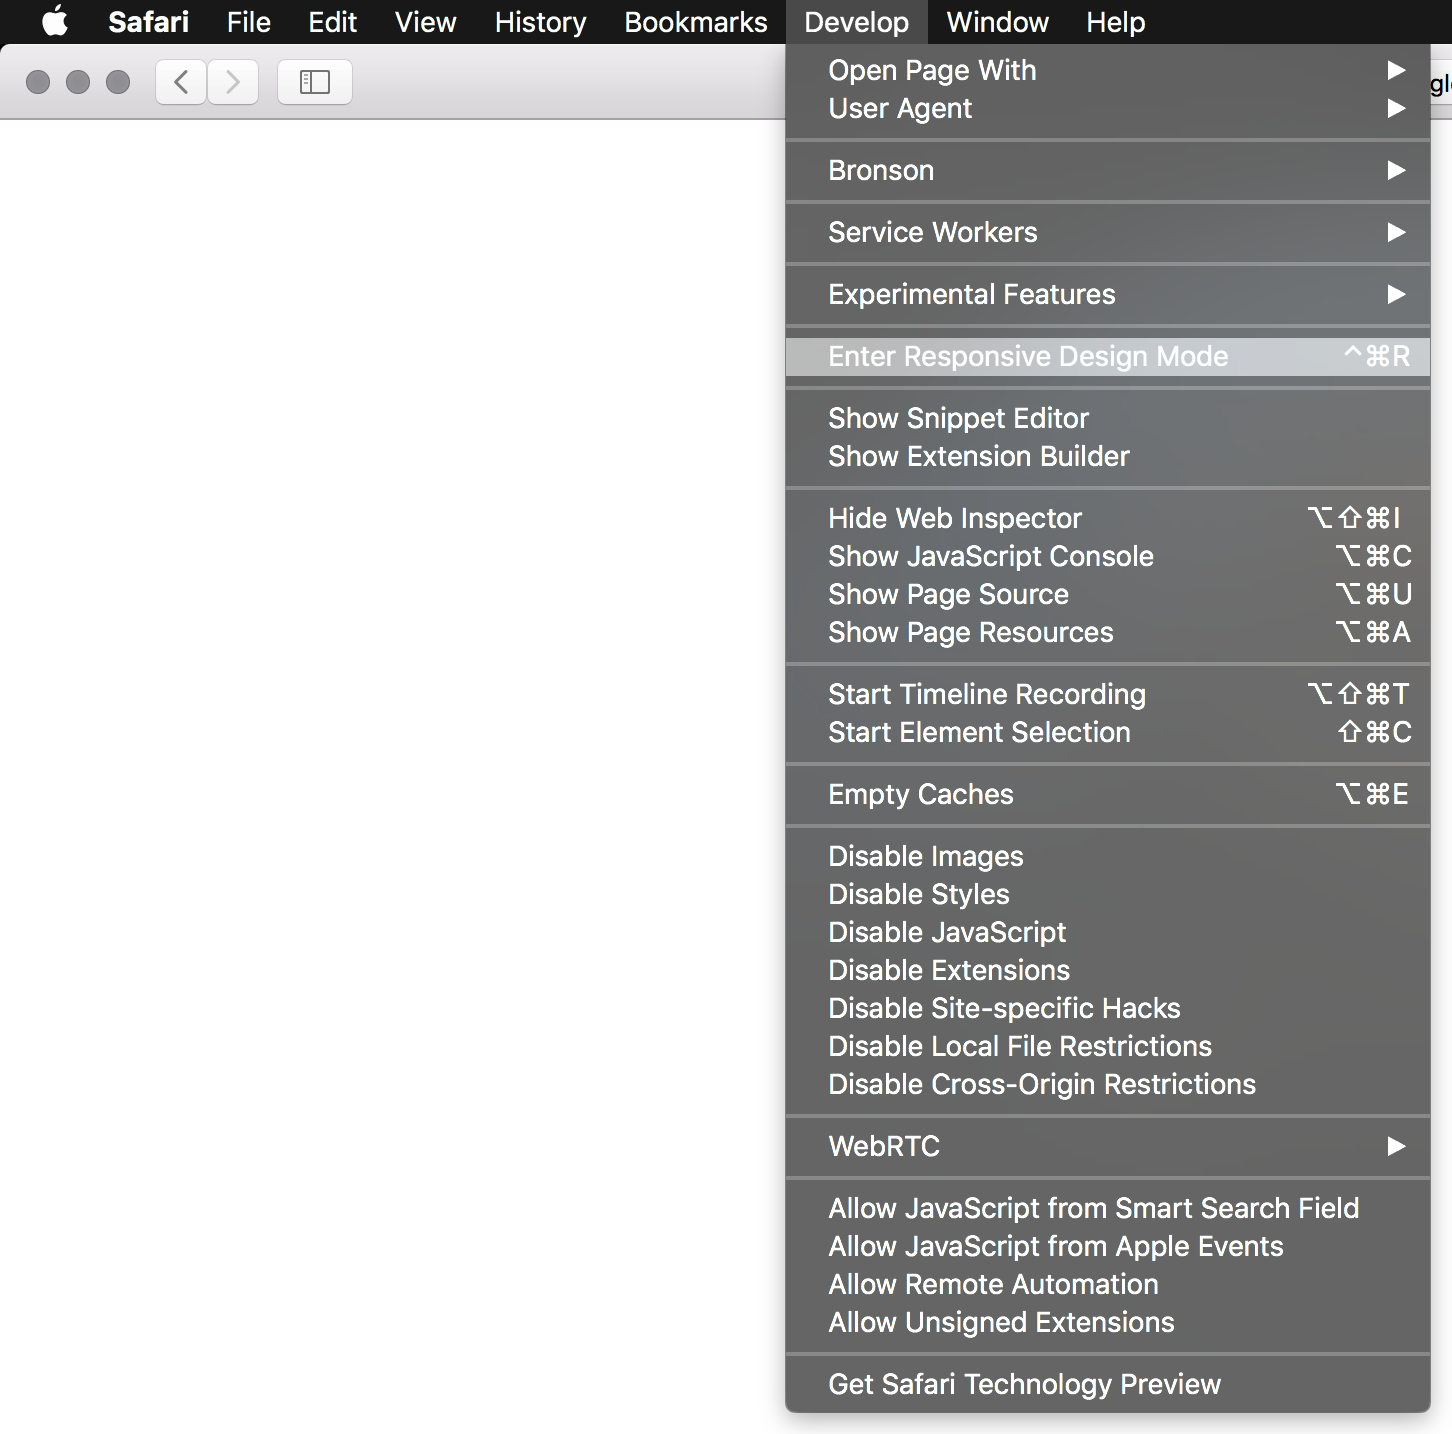Toggle the sidebar button in Safari toolbar
1452x1434 pixels.
315,82
